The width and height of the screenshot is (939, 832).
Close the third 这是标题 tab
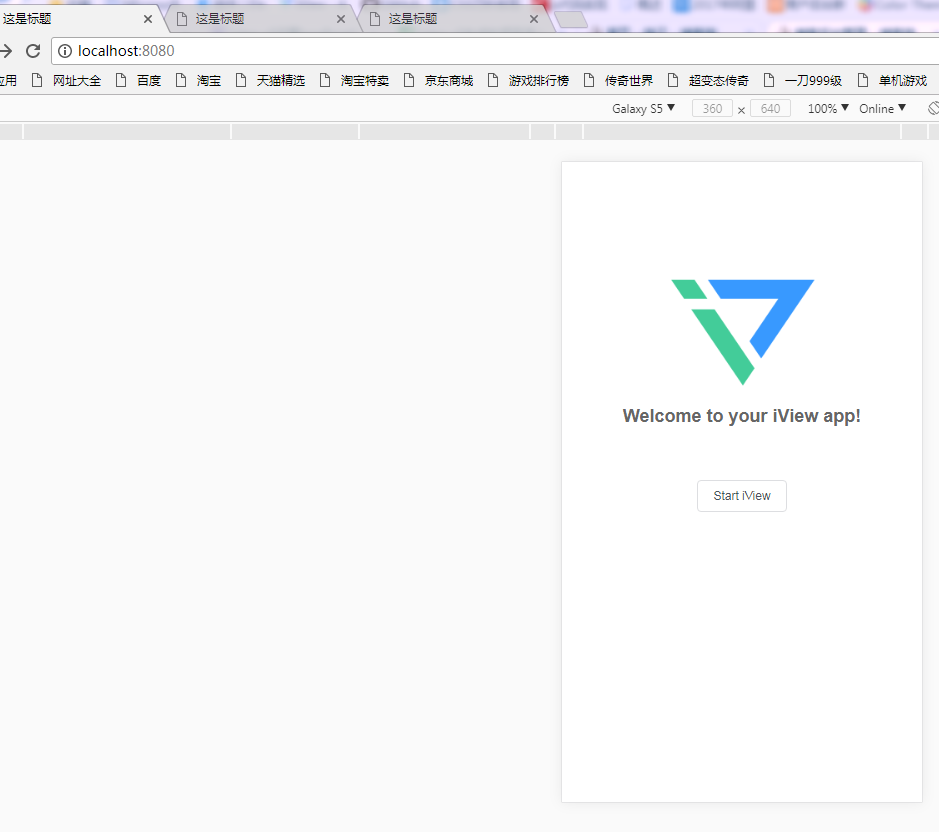click(x=534, y=19)
